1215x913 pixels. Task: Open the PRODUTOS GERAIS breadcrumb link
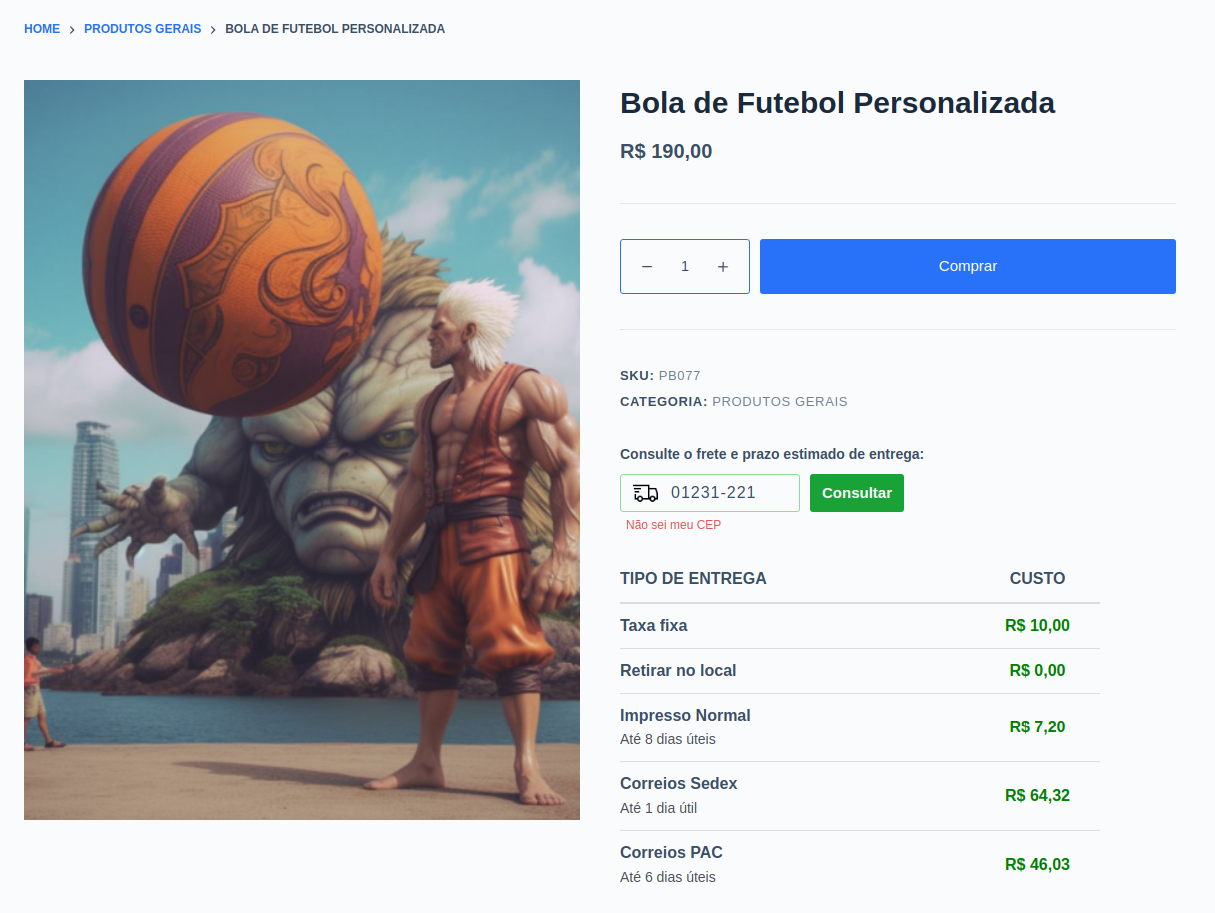[143, 29]
